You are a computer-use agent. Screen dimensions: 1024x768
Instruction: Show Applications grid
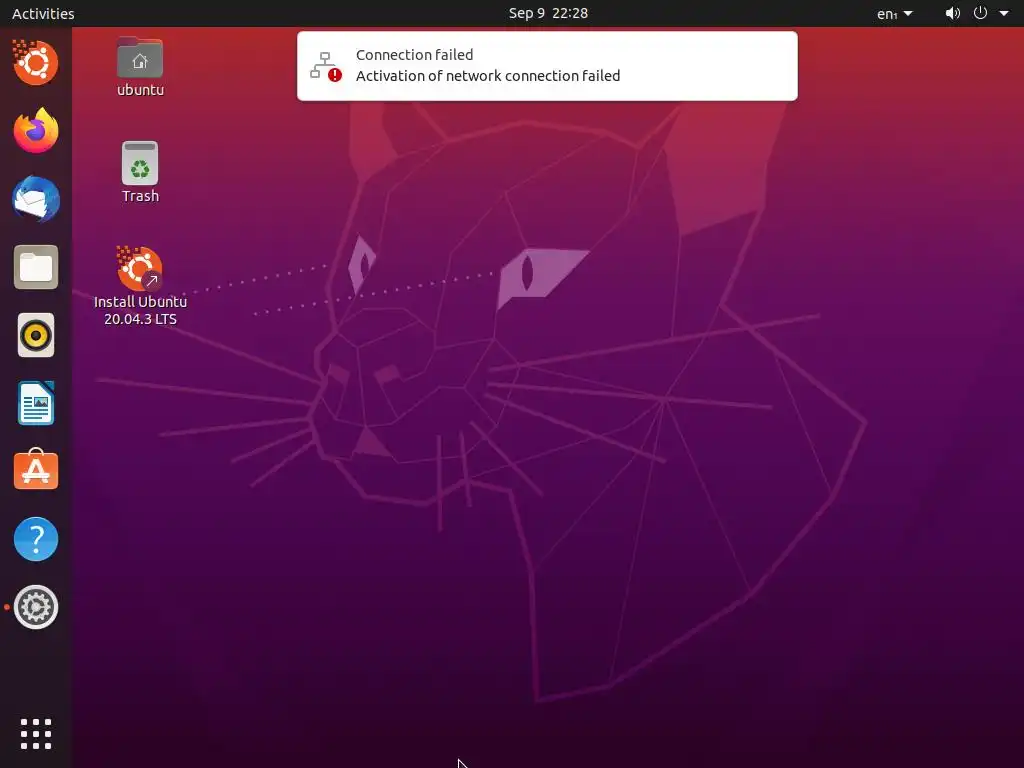click(x=36, y=733)
